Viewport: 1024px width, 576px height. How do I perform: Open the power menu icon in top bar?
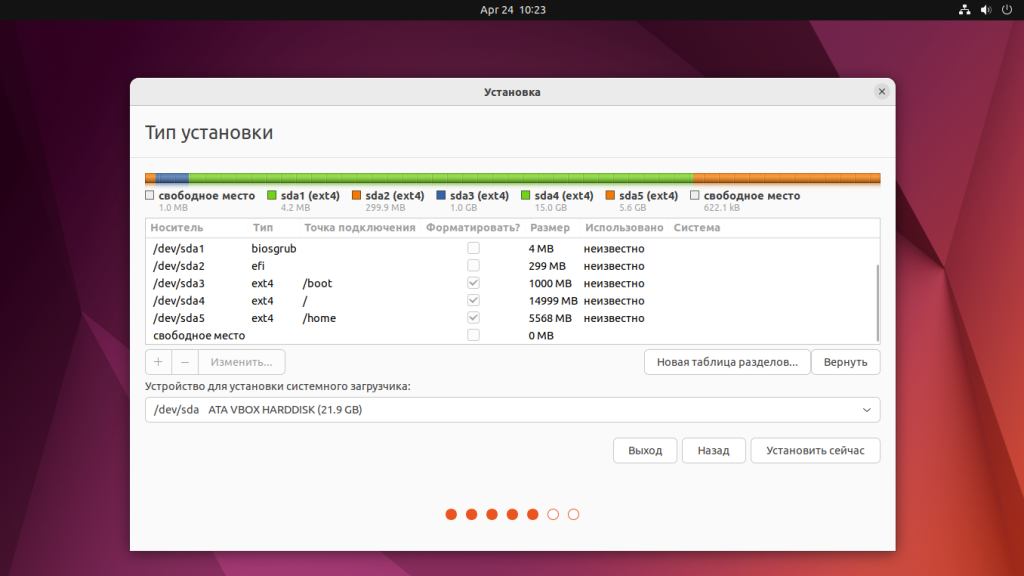[x=1007, y=10]
